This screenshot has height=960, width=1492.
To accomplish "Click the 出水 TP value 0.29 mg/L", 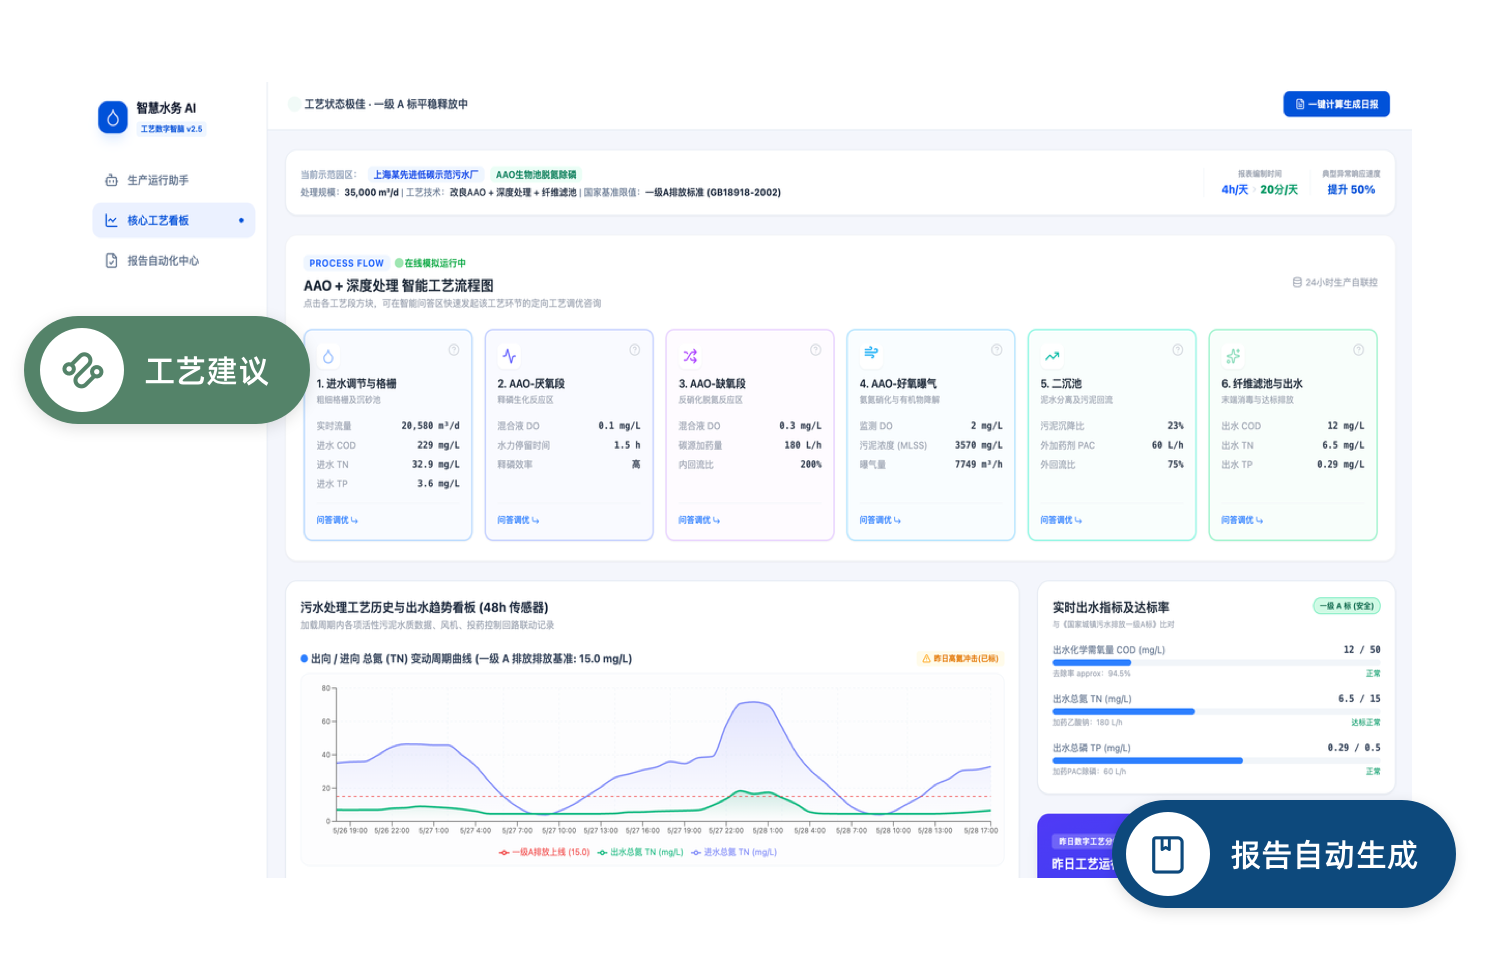I will [x=1340, y=465].
